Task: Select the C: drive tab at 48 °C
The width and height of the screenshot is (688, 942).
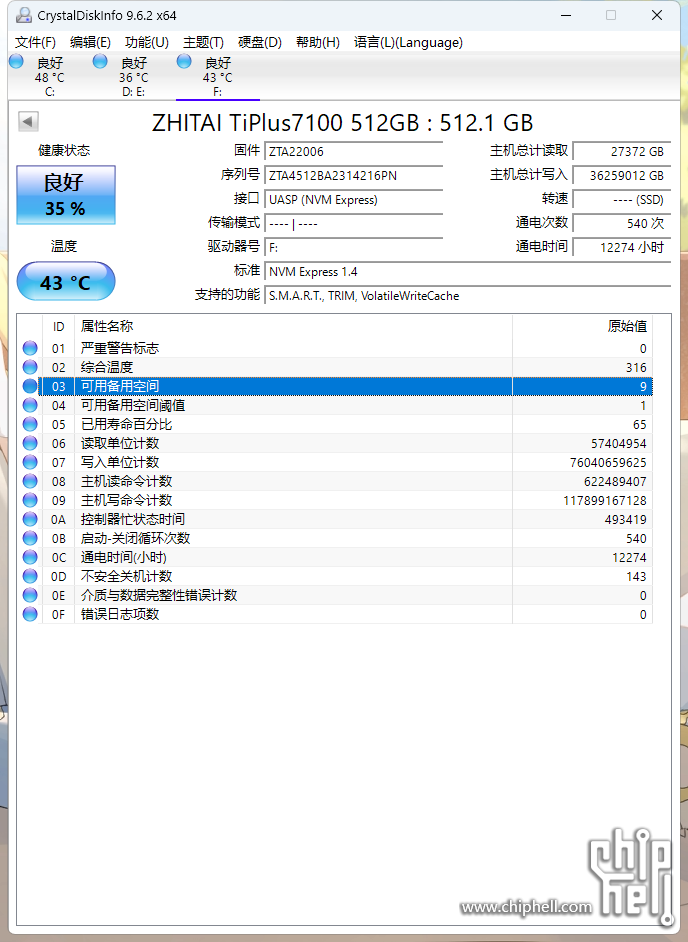Action: [49, 76]
